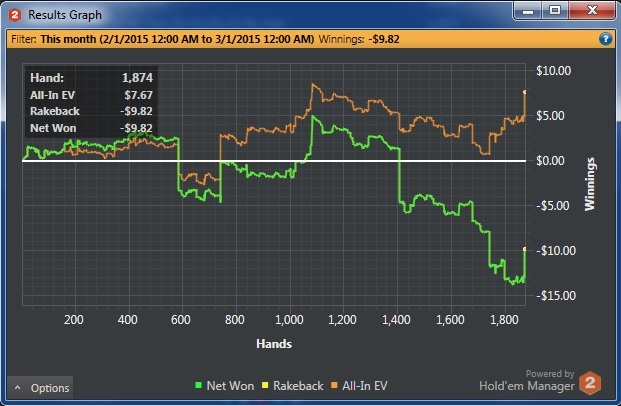Click the Results Graph window title text
621x406 pixels.
[x=65, y=15]
